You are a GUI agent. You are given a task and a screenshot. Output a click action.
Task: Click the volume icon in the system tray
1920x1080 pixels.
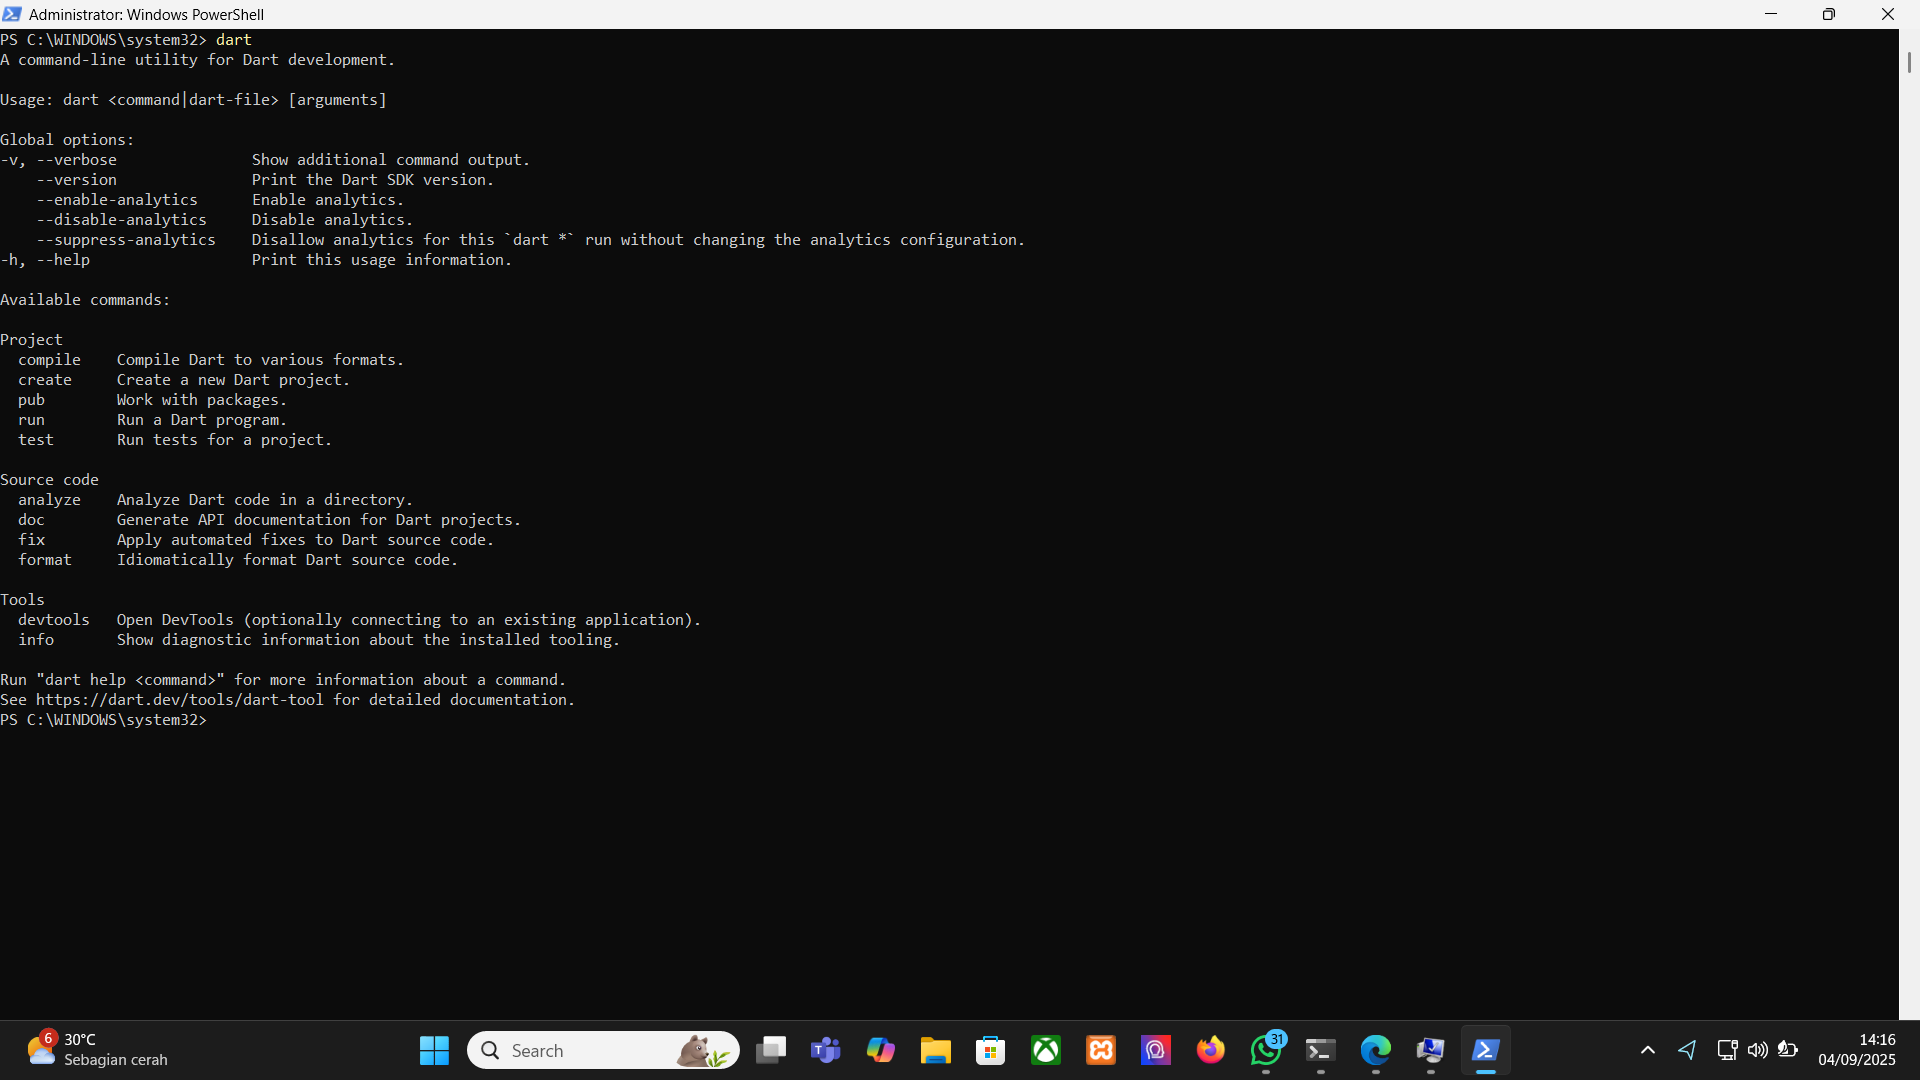[x=1758, y=1050]
